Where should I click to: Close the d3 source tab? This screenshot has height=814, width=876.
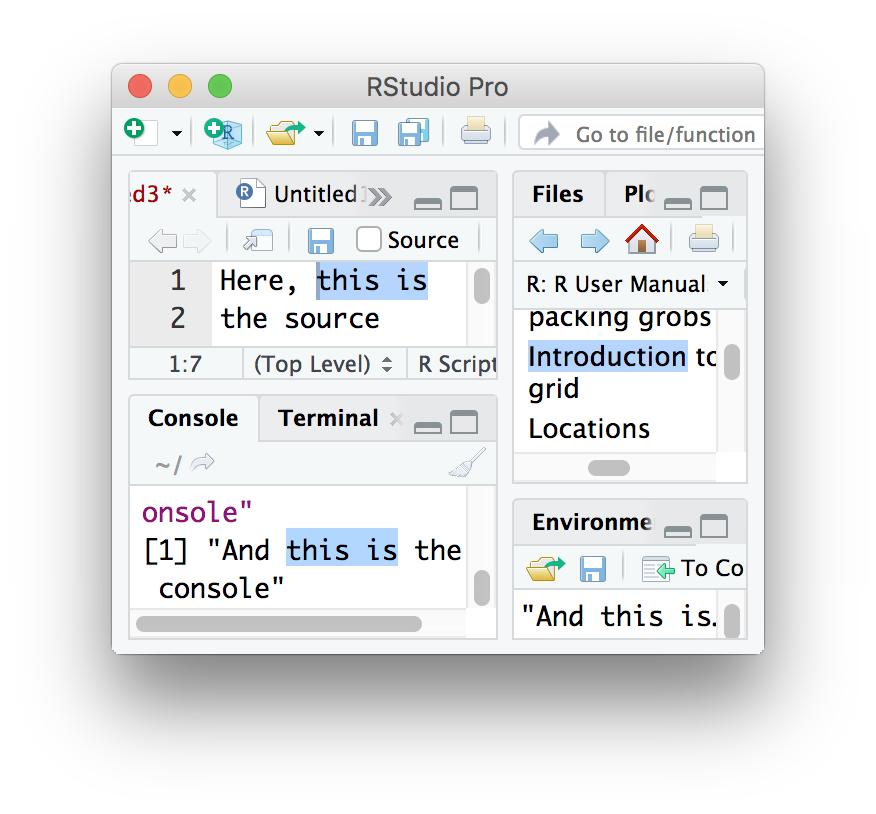(189, 195)
